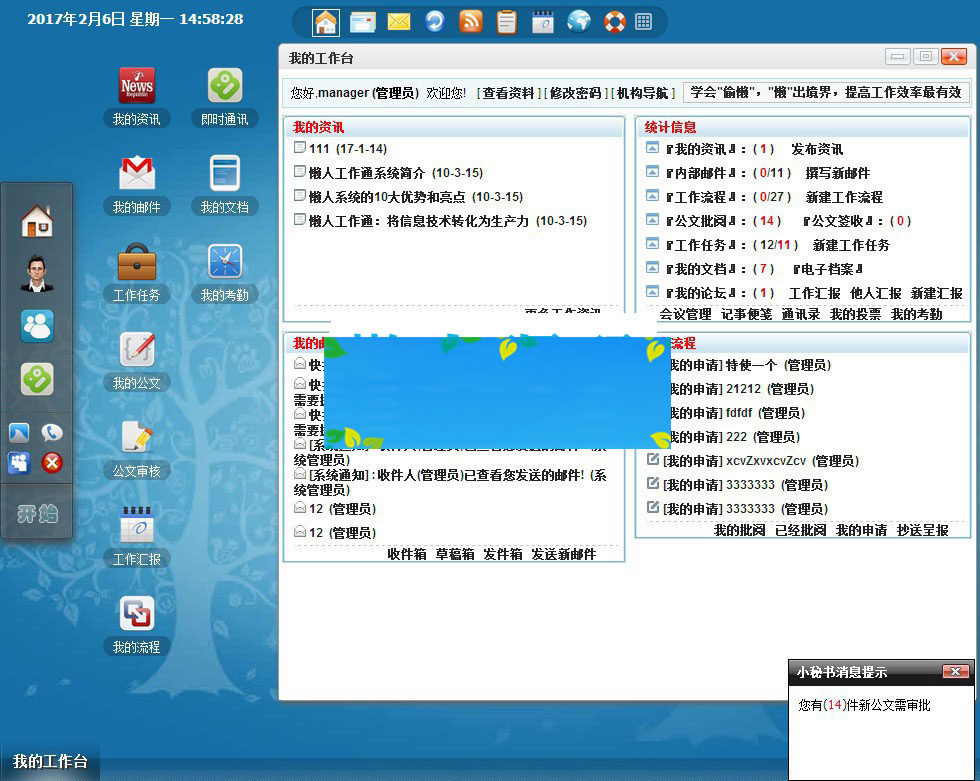The width and height of the screenshot is (980, 781).
Task: Expand the 内部邮件 statistics entry
Action: (651, 172)
